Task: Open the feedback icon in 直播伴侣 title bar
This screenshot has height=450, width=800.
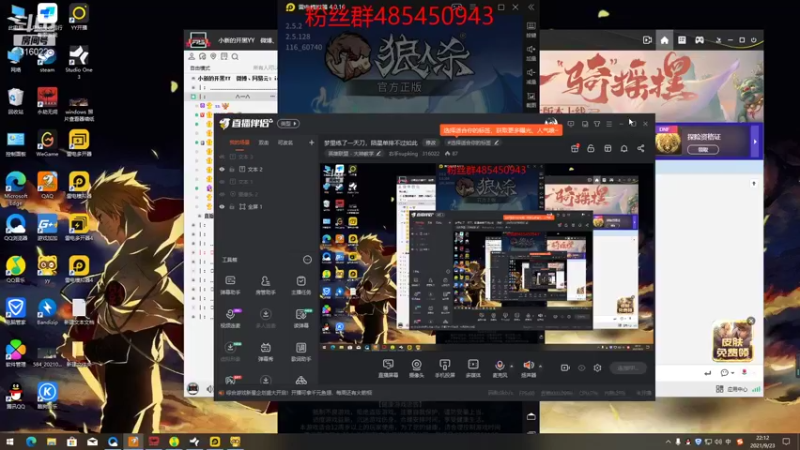Action: coord(571,124)
